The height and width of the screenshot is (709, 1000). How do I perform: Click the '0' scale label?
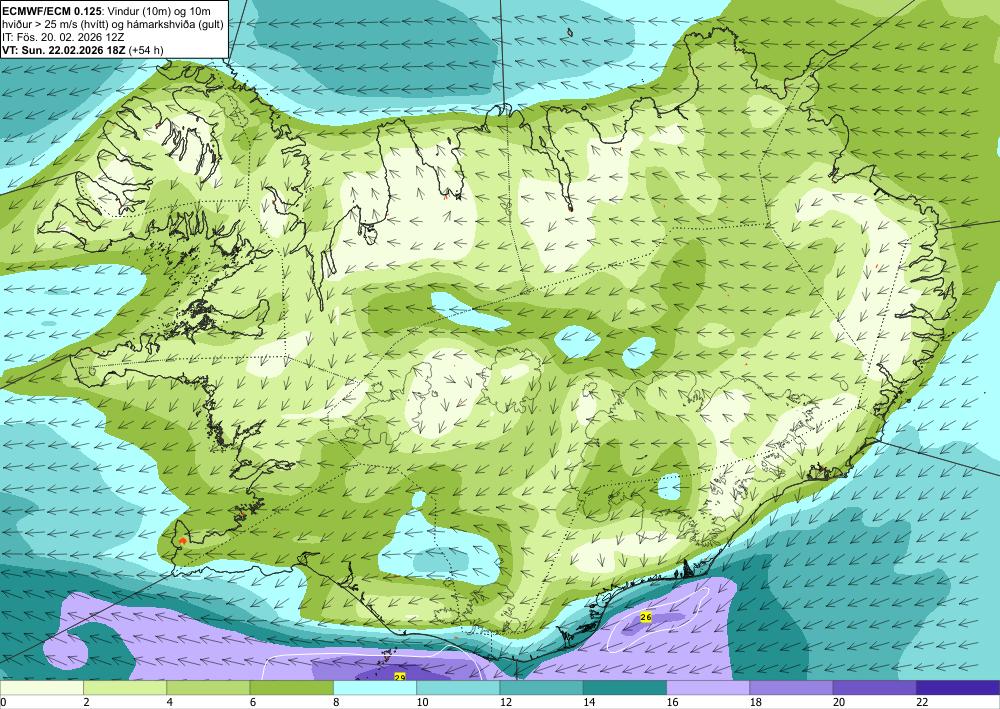(x=3, y=703)
